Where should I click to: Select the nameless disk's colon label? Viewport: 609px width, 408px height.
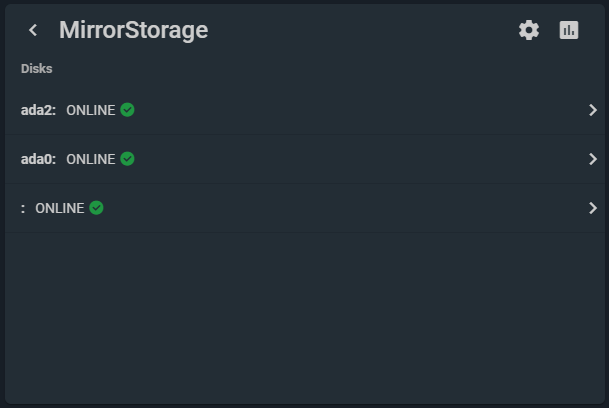[23, 209]
